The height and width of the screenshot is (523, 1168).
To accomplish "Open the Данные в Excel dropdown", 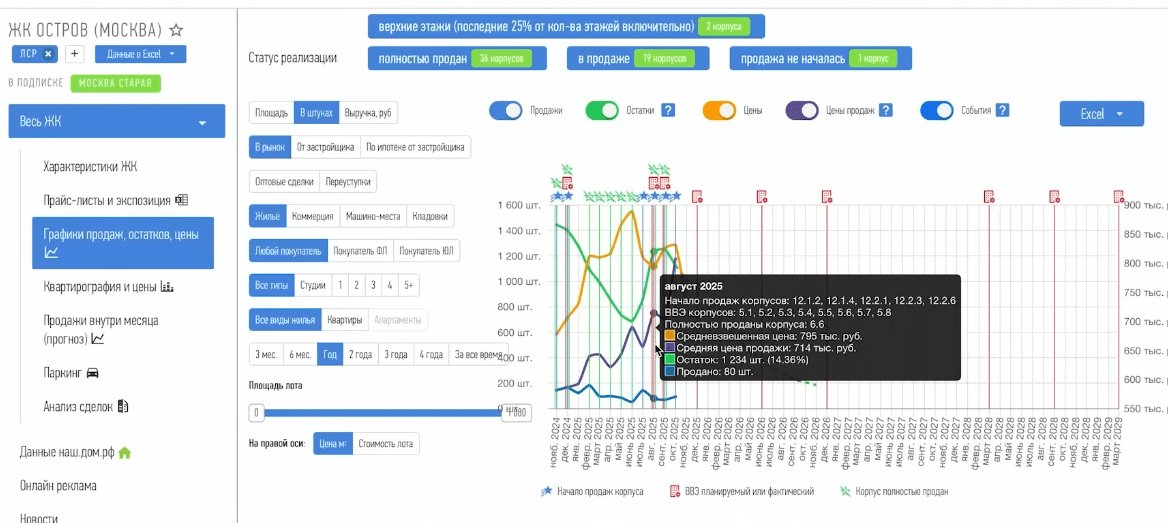I will tap(141, 54).
